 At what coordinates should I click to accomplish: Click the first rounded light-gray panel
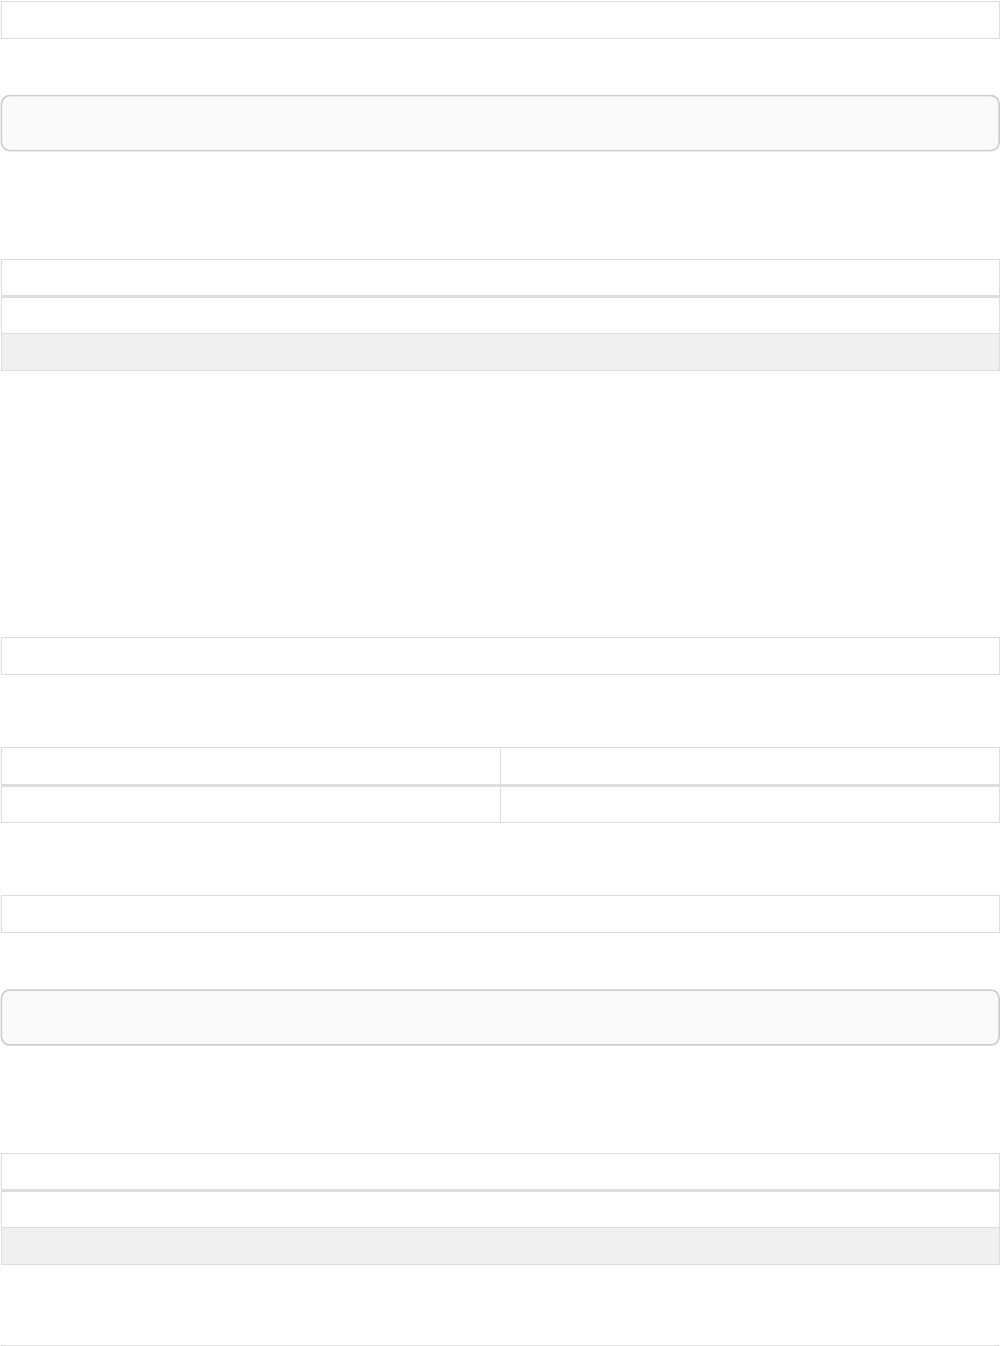(500, 123)
